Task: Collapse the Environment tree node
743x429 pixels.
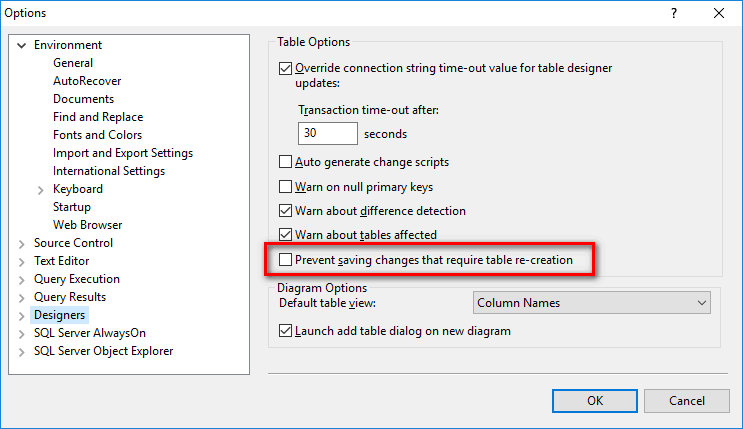Action: [22, 45]
